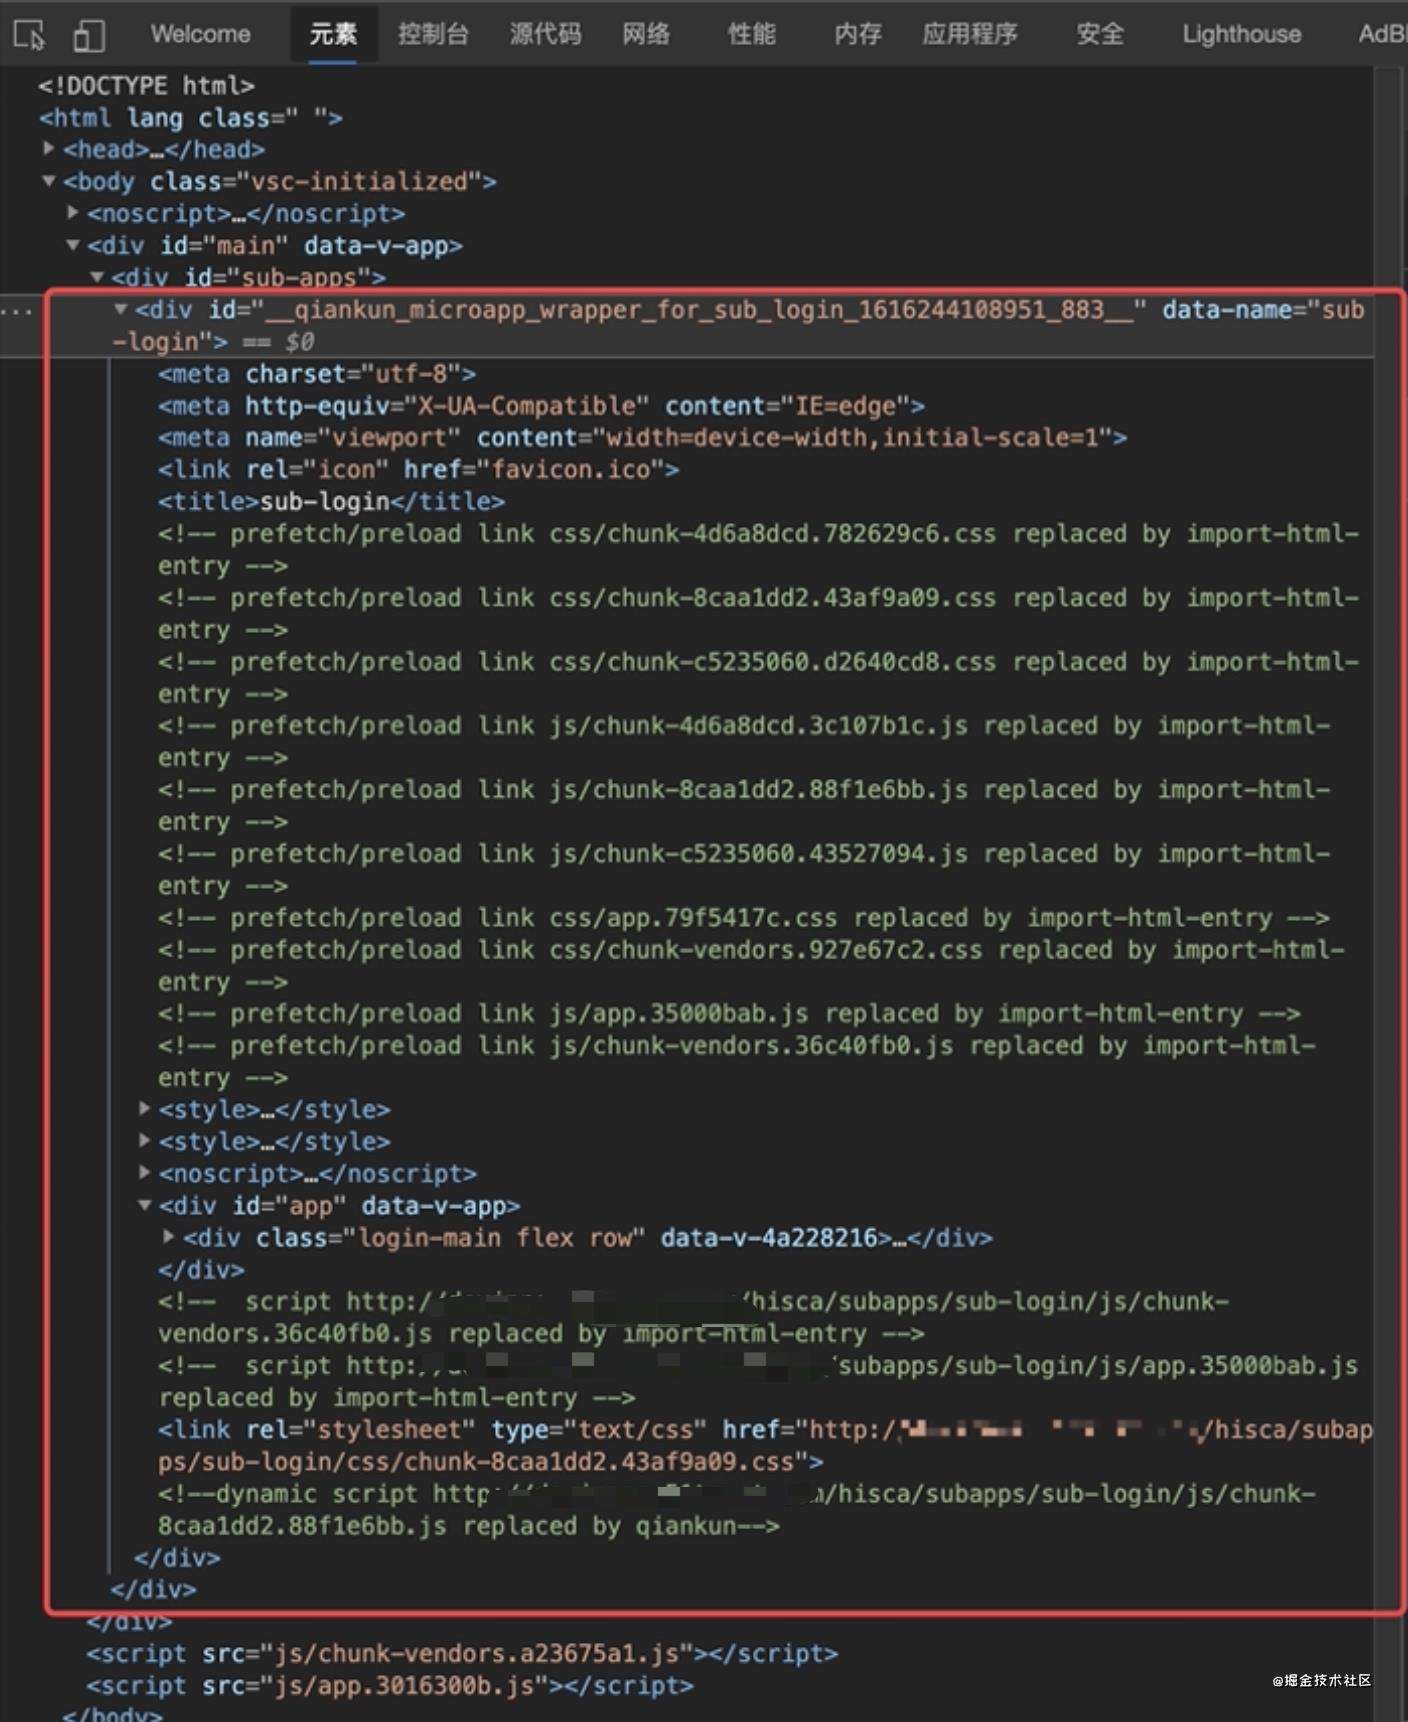Open the 安全 tab
1408x1722 pixels.
pos(1100,34)
